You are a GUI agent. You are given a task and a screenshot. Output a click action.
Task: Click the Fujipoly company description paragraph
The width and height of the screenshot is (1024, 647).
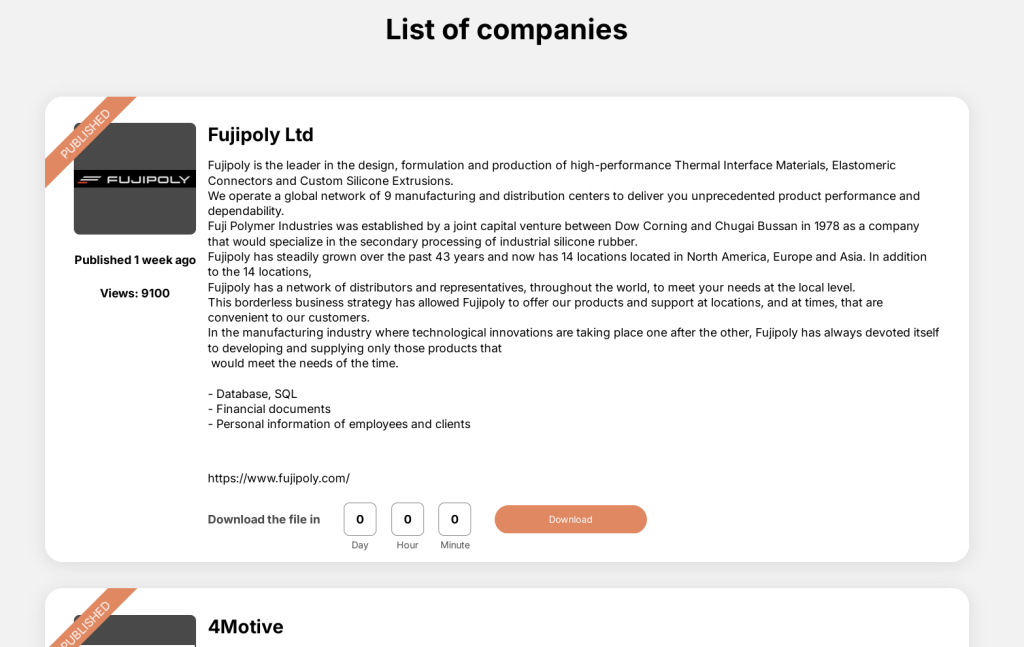point(573,264)
